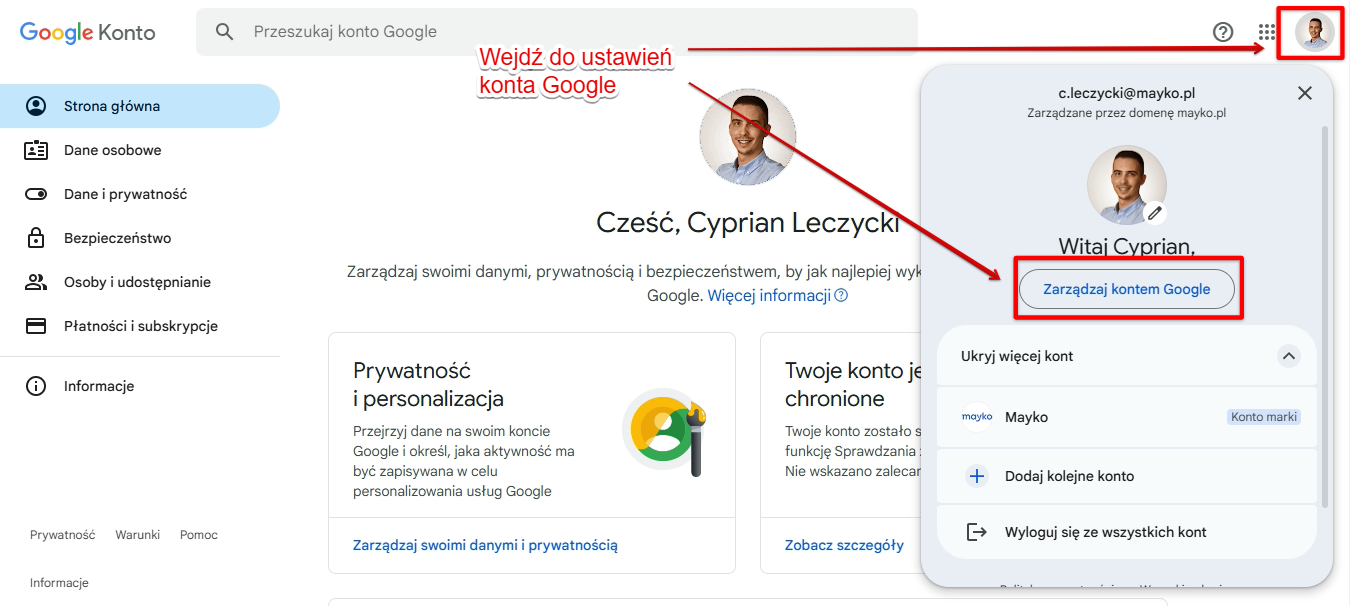
Task: Click the info icon after Więcej informacji
Action: click(x=841, y=295)
